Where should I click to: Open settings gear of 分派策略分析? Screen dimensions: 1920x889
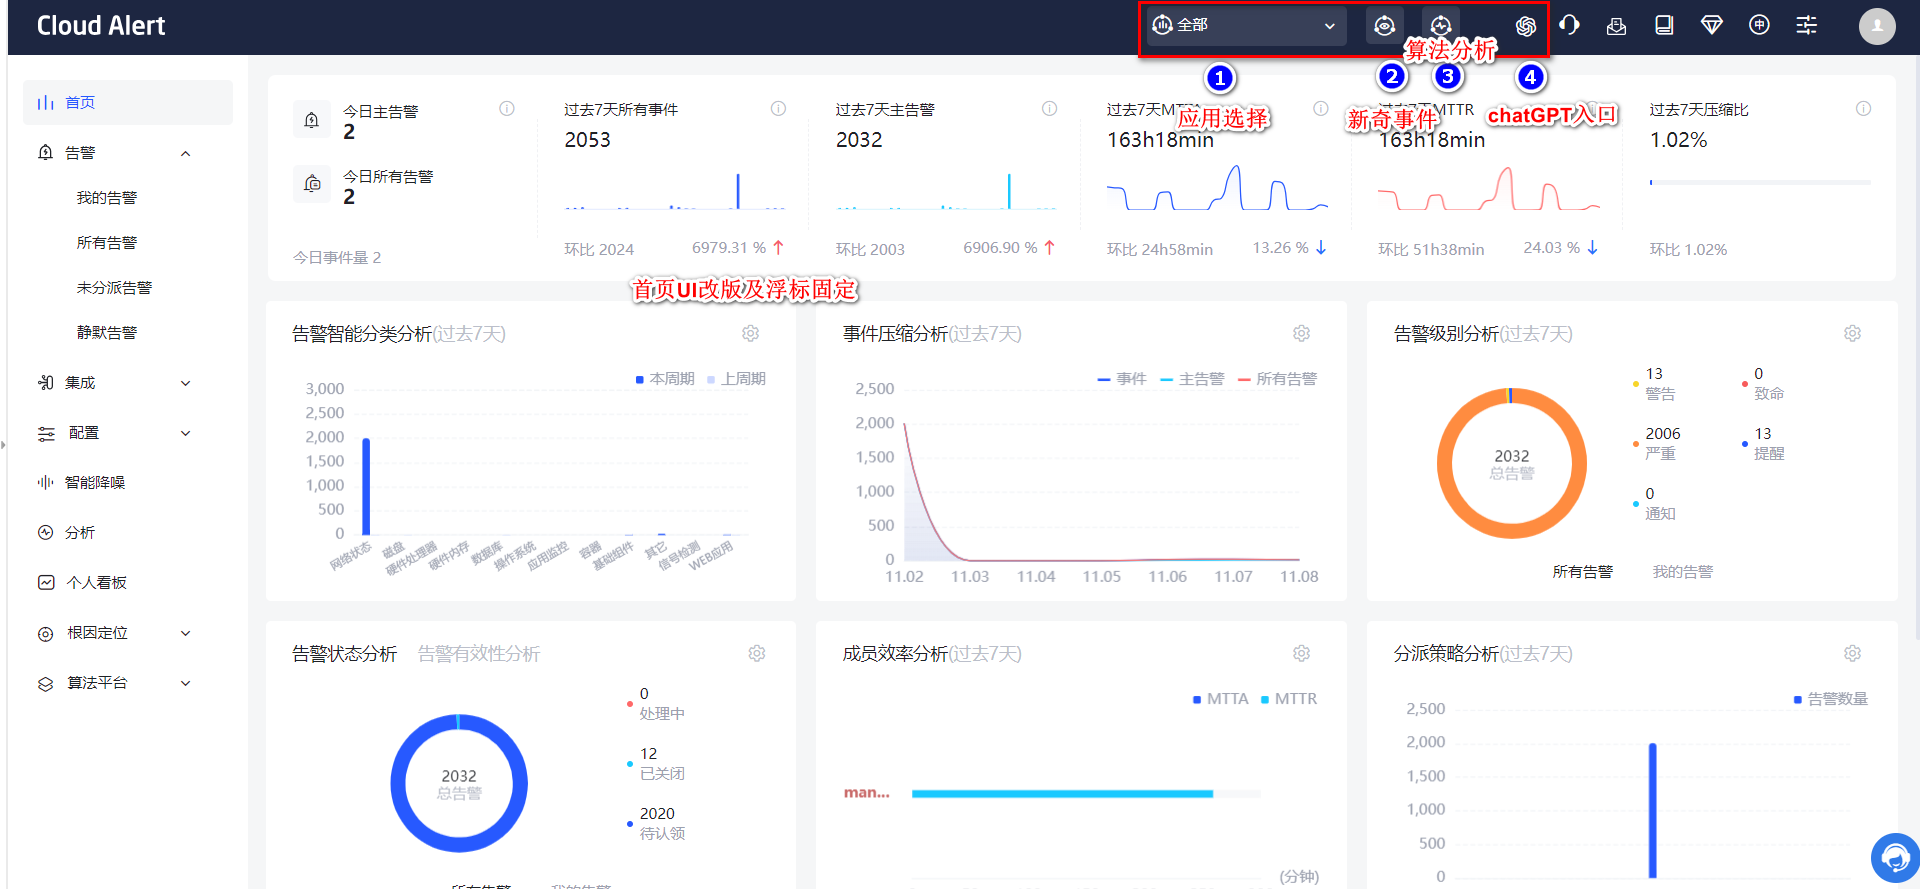pos(1852,653)
